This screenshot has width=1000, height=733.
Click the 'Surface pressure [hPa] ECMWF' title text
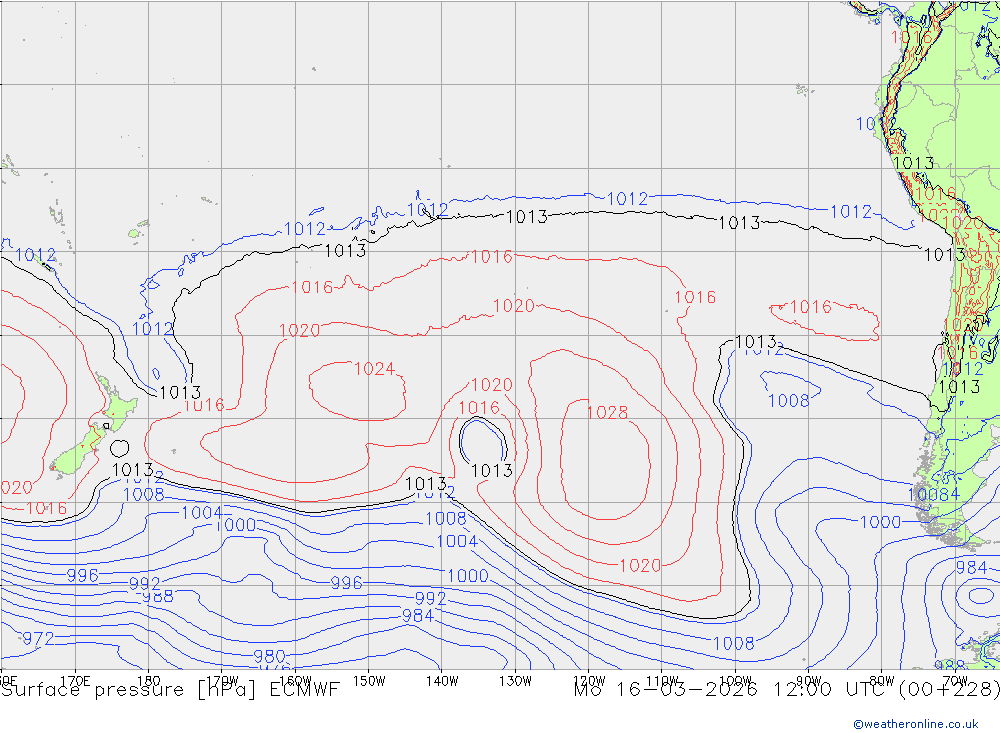pyautogui.click(x=170, y=690)
